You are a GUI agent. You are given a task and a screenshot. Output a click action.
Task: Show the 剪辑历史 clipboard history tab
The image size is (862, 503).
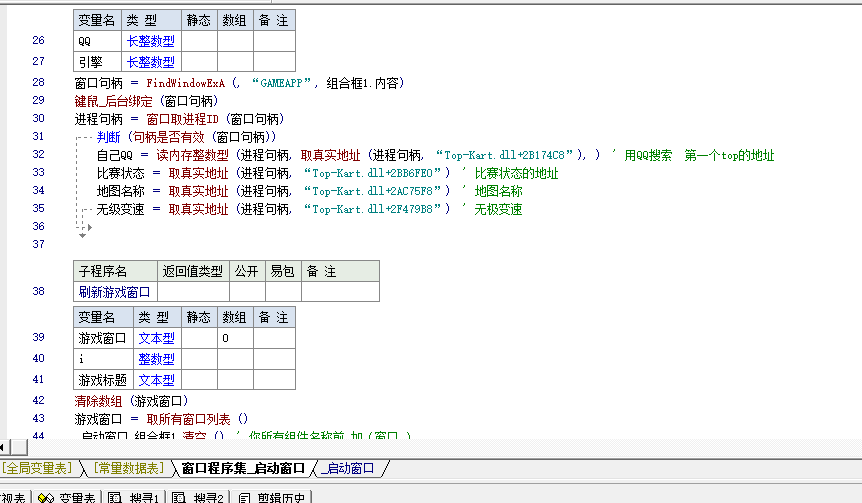[274, 497]
